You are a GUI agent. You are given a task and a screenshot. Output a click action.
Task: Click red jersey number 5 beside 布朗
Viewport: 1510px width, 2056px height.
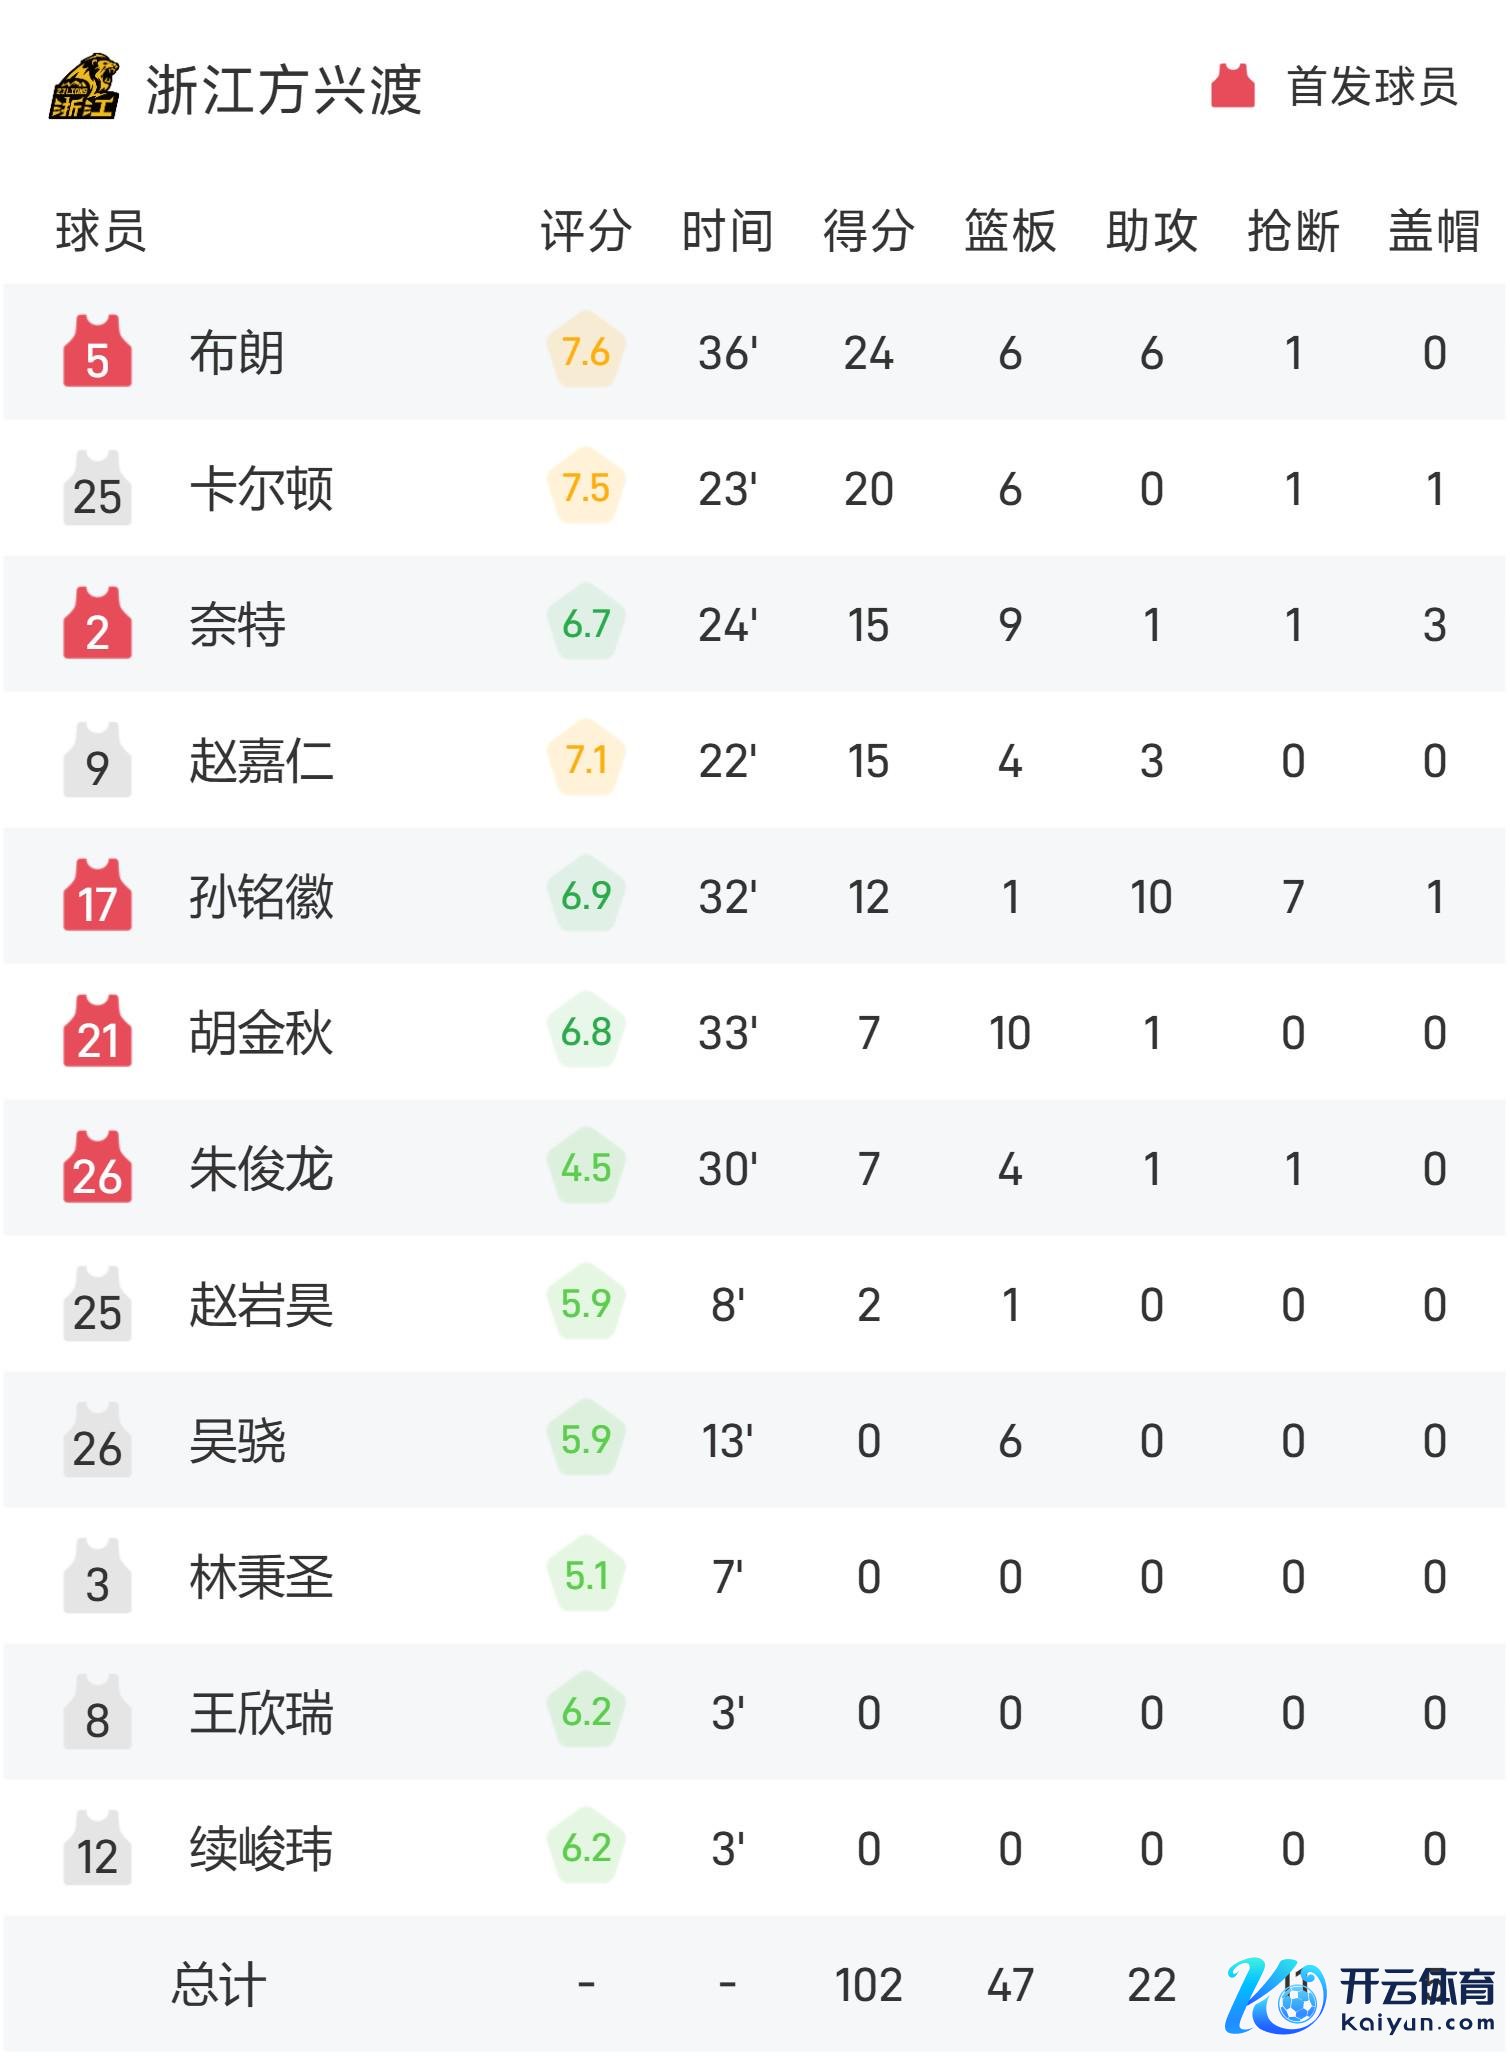coord(97,352)
